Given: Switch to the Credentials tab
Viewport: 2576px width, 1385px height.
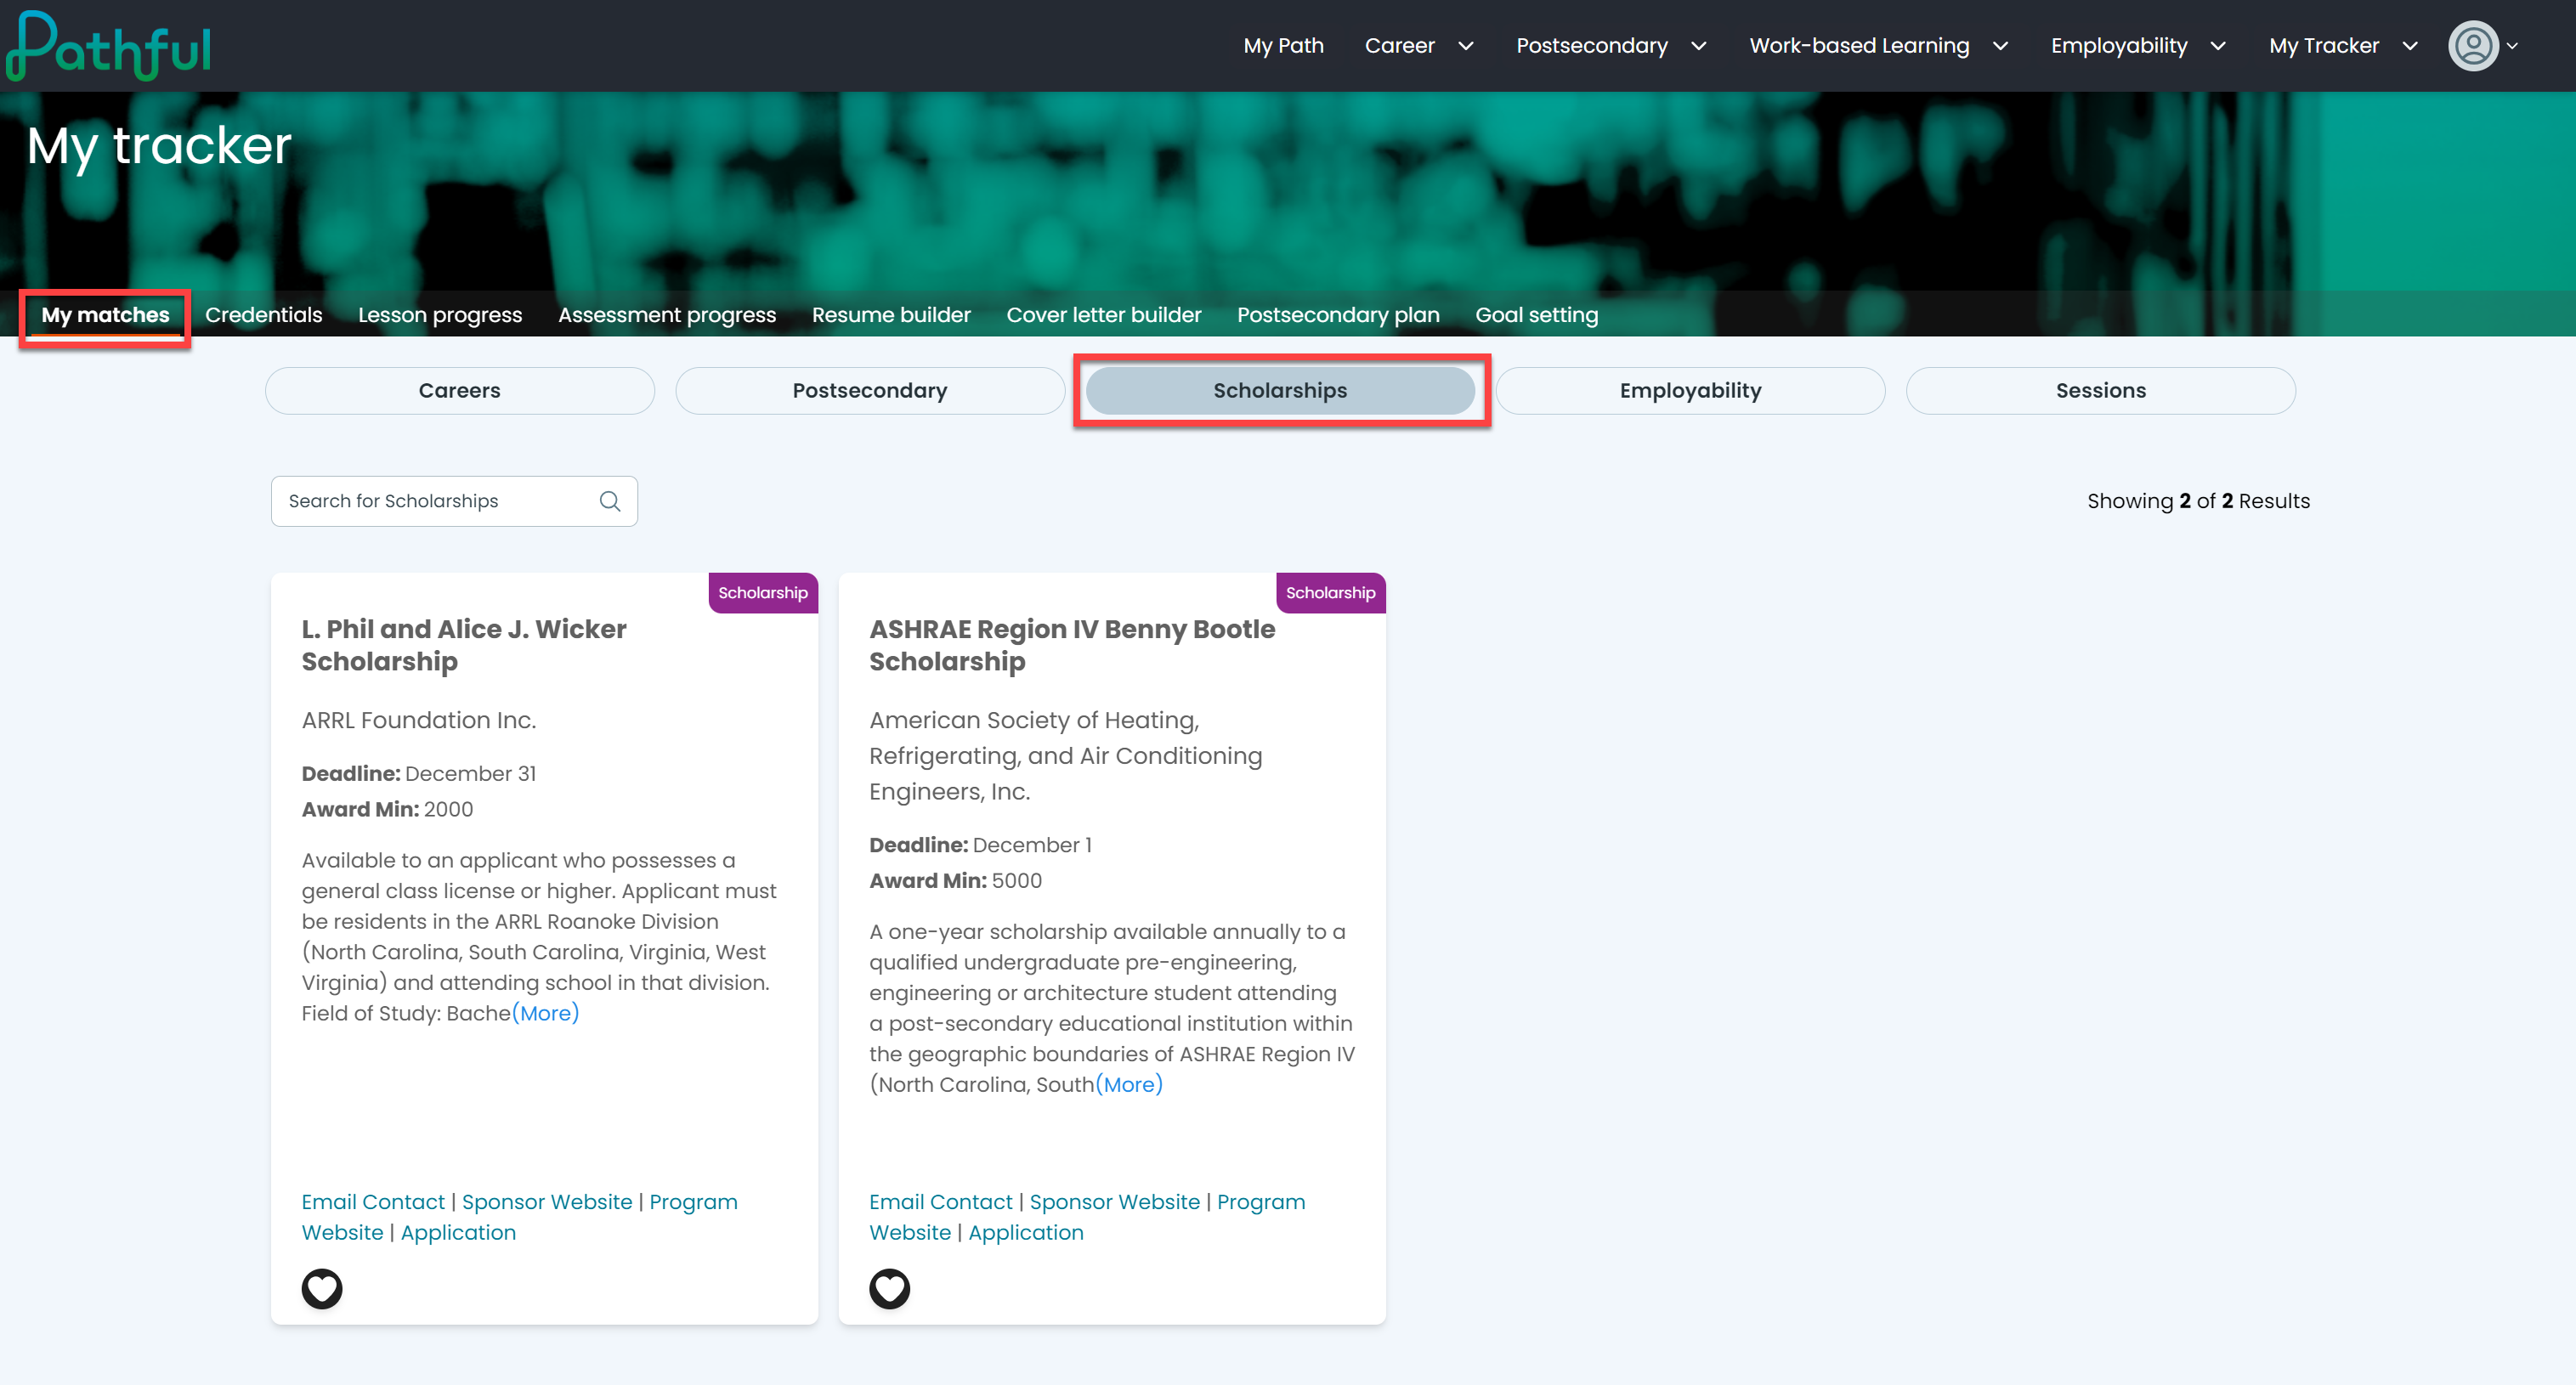Looking at the screenshot, I should [264, 315].
